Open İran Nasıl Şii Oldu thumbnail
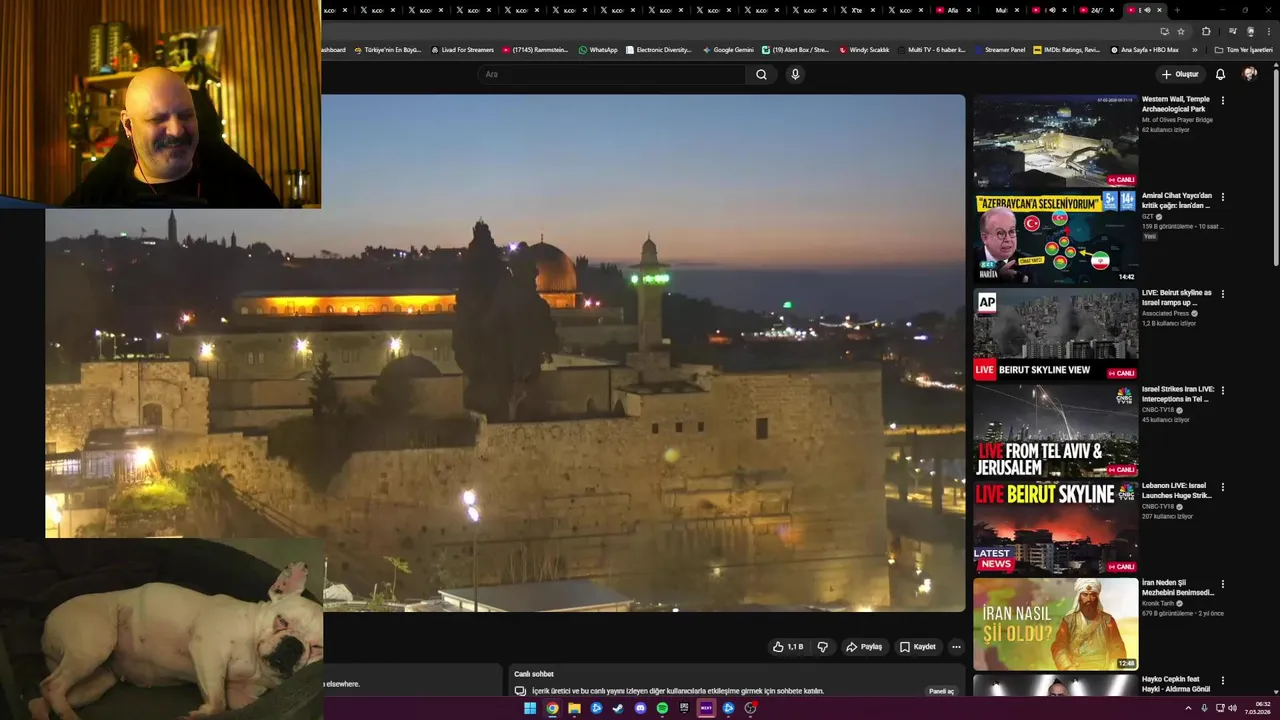1280x720 pixels. [1056, 624]
